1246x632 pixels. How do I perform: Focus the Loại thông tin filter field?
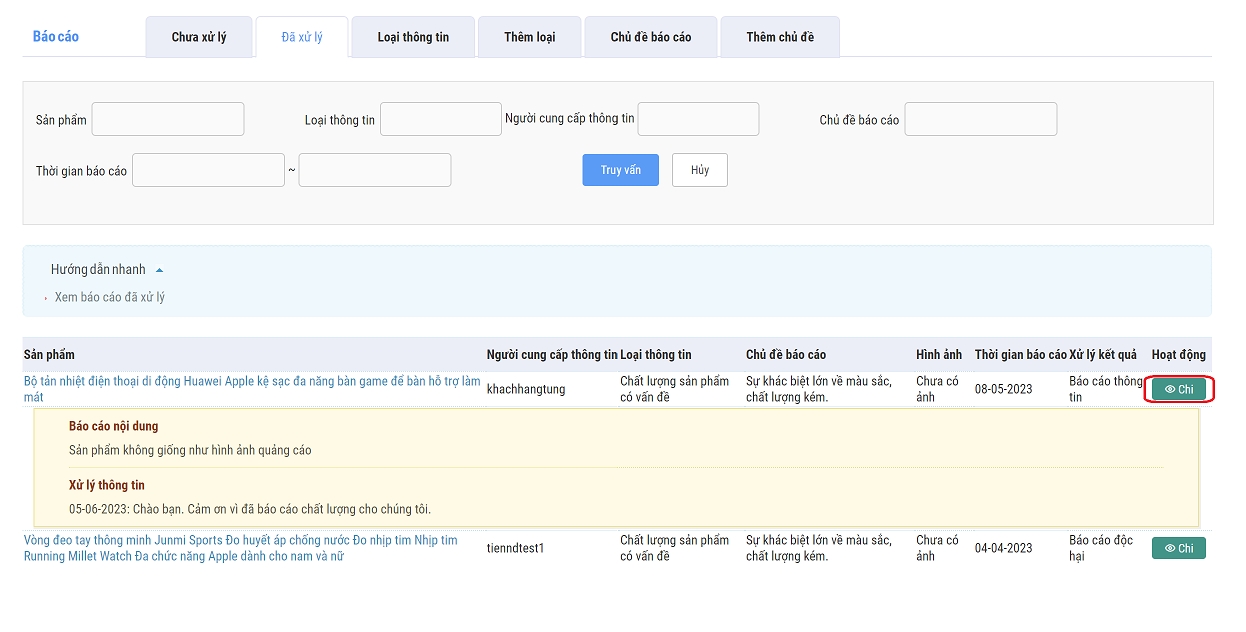(440, 119)
